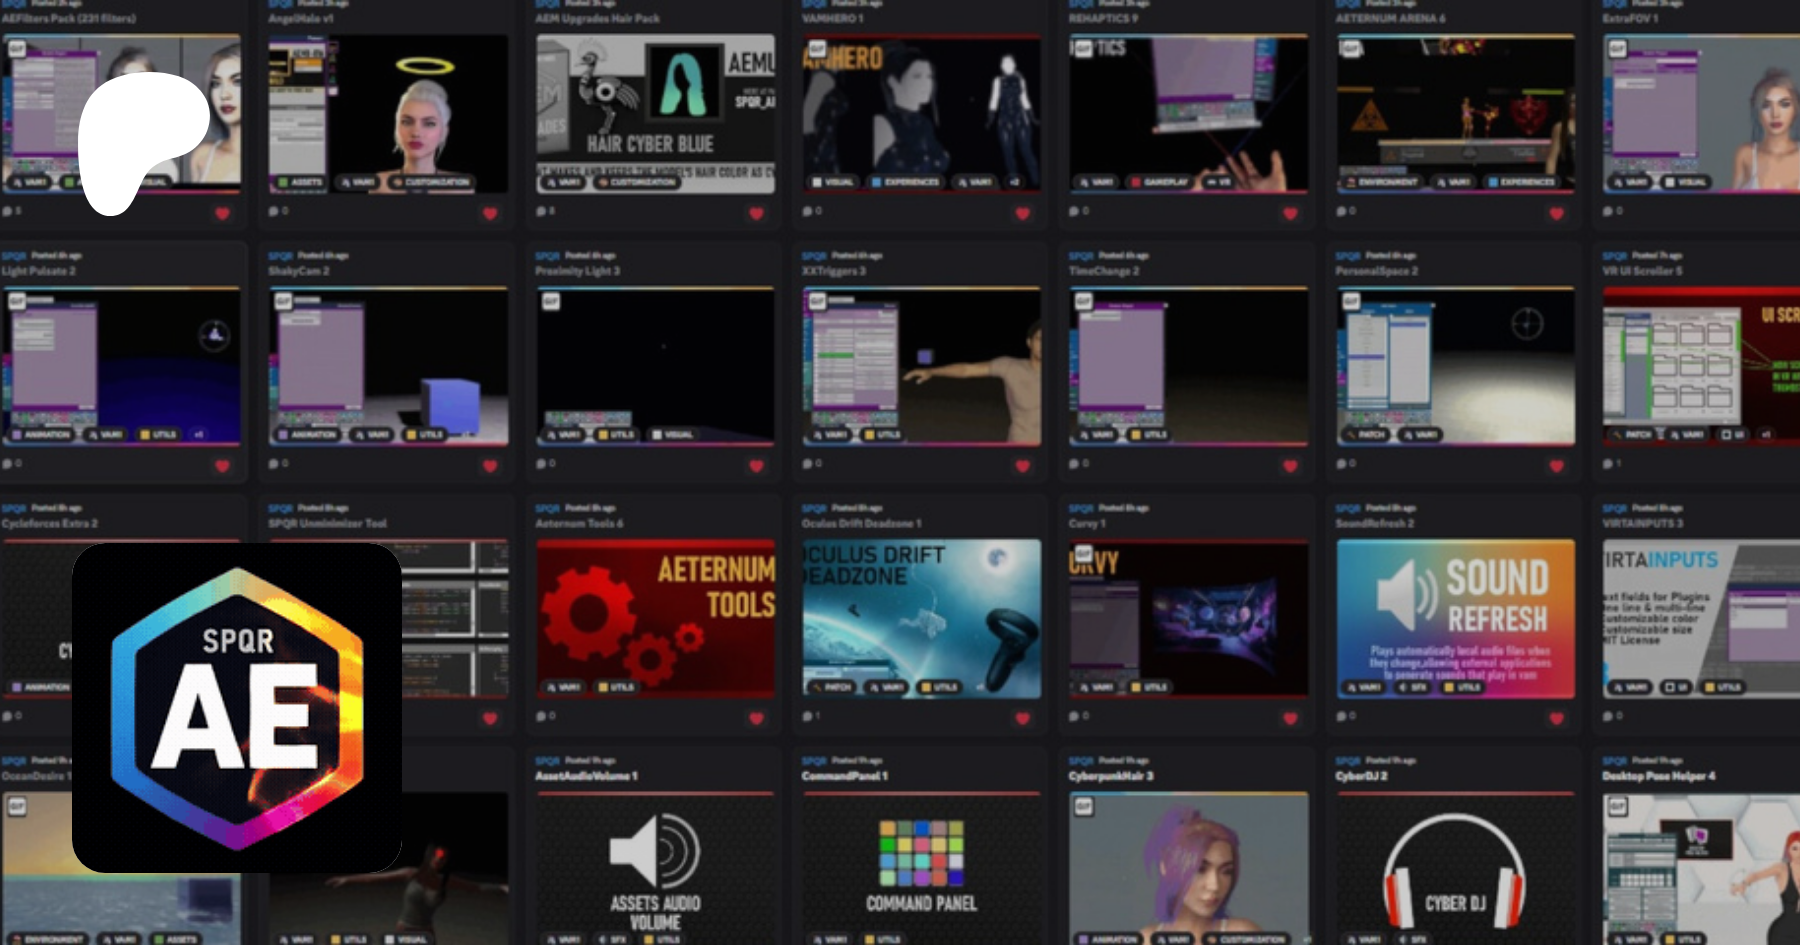1800x945 pixels.
Task: Click the Assets Audio Volume speaker thumbnail
Action: [x=655, y=868]
